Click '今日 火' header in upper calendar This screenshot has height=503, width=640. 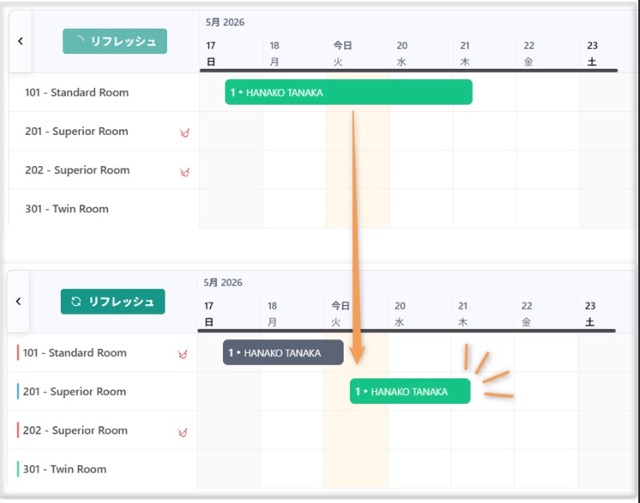point(342,53)
